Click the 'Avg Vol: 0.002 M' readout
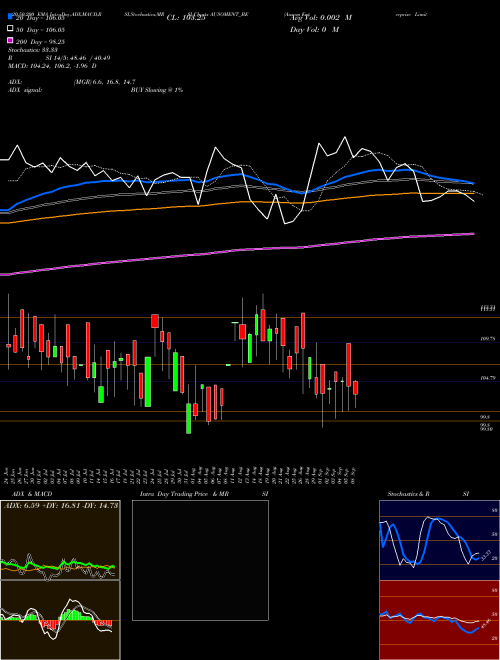This screenshot has width=500, height=660. coord(321,18)
